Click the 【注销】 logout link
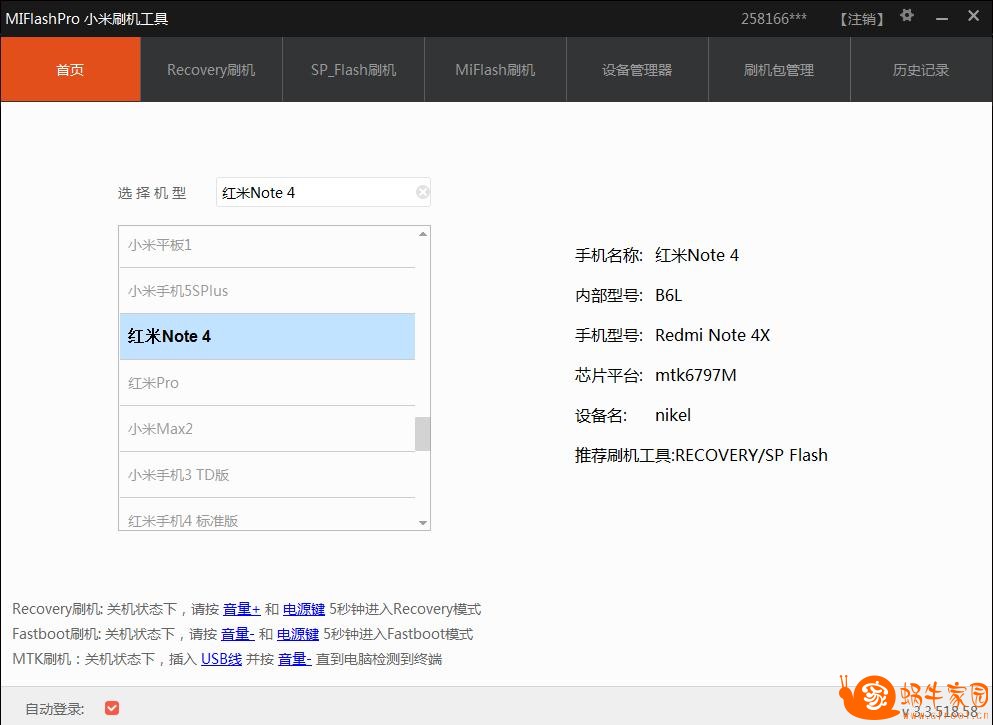This screenshot has height=725, width=993. point(861,19)
